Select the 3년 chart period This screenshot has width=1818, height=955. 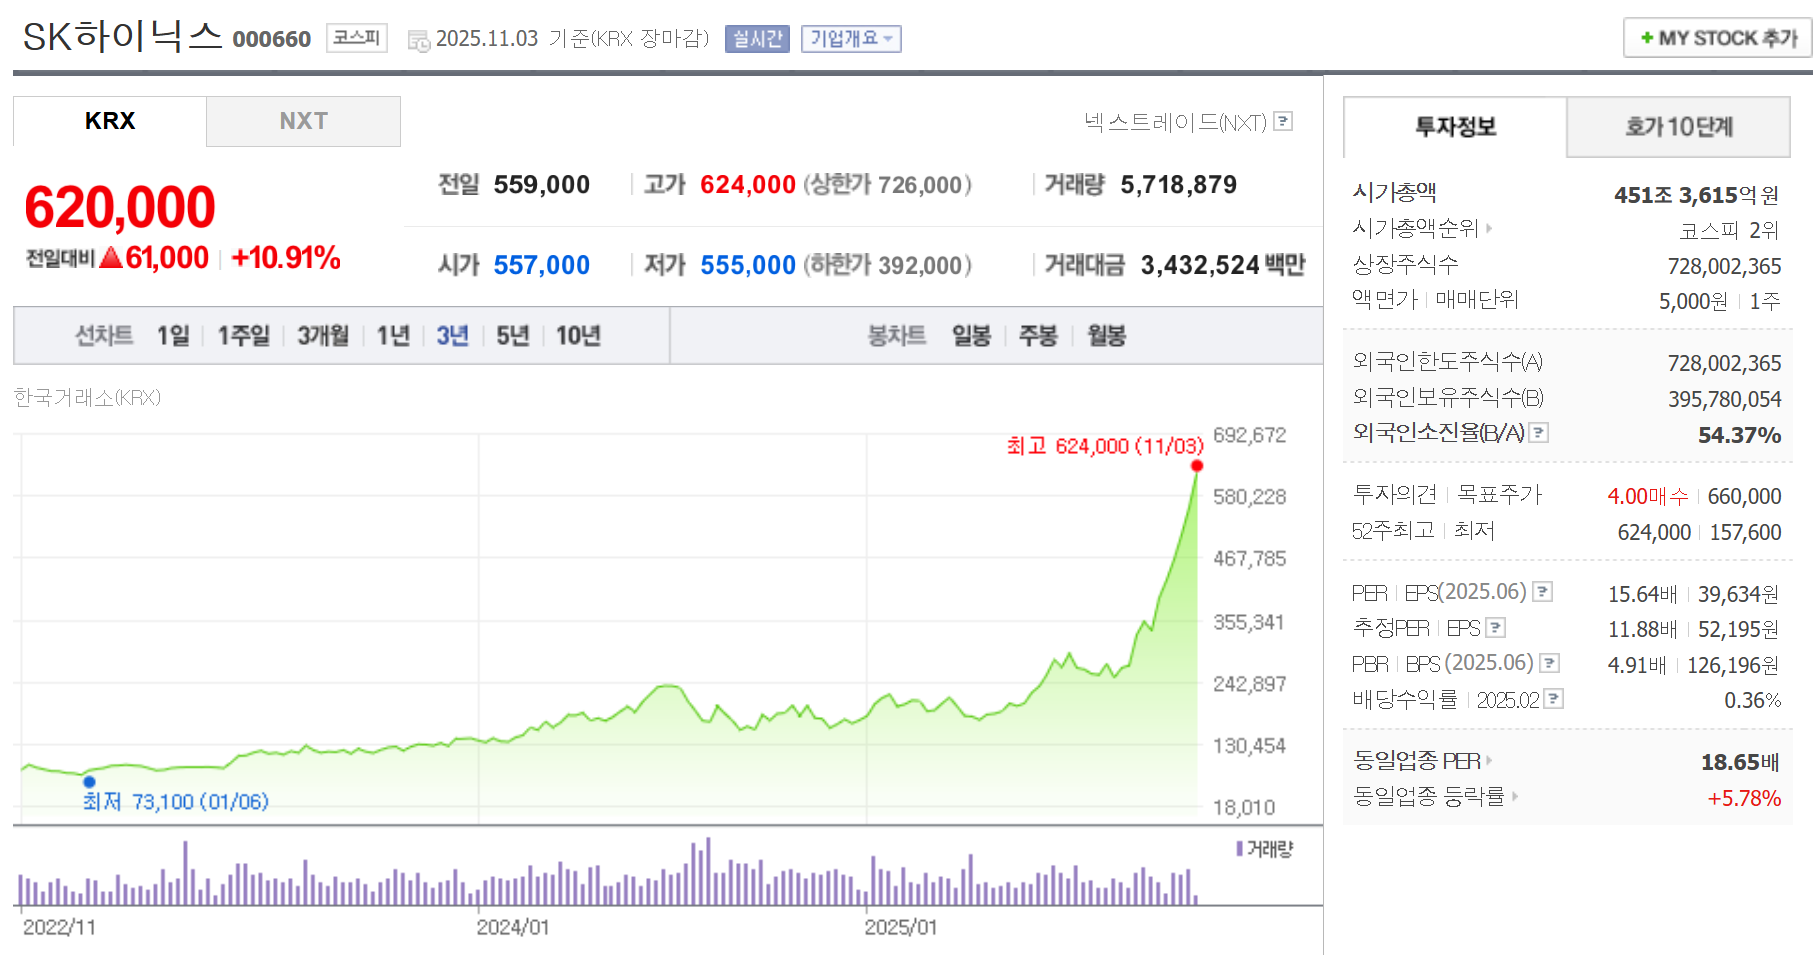point(452,336)
